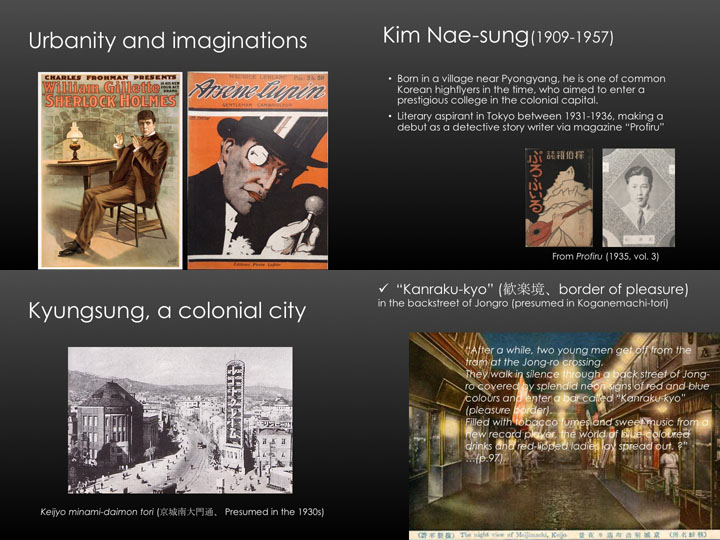Viewport: 720px width, 540px height.
Task: Click caption 'From Profiru (1935, vol. 3)'
Action: 605,257
